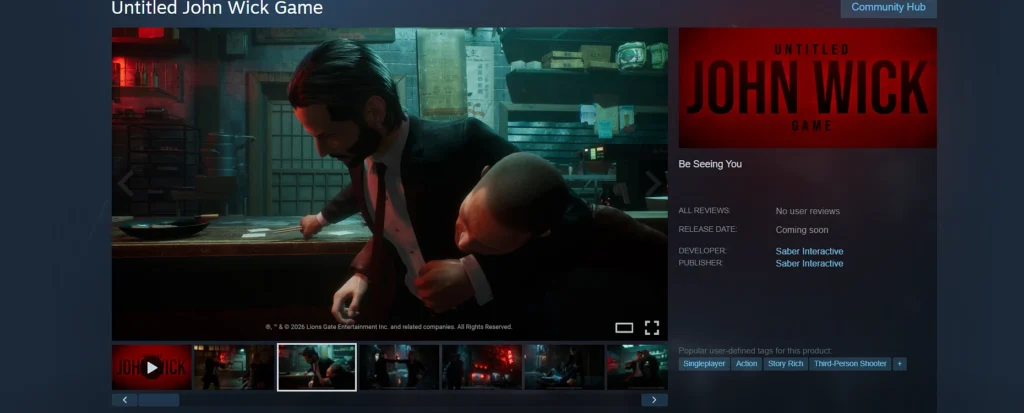Click the 'Coming soon' release date text
Viewport: 1024px width, 413px height.
pyautogui.click(x=802, y=230)
